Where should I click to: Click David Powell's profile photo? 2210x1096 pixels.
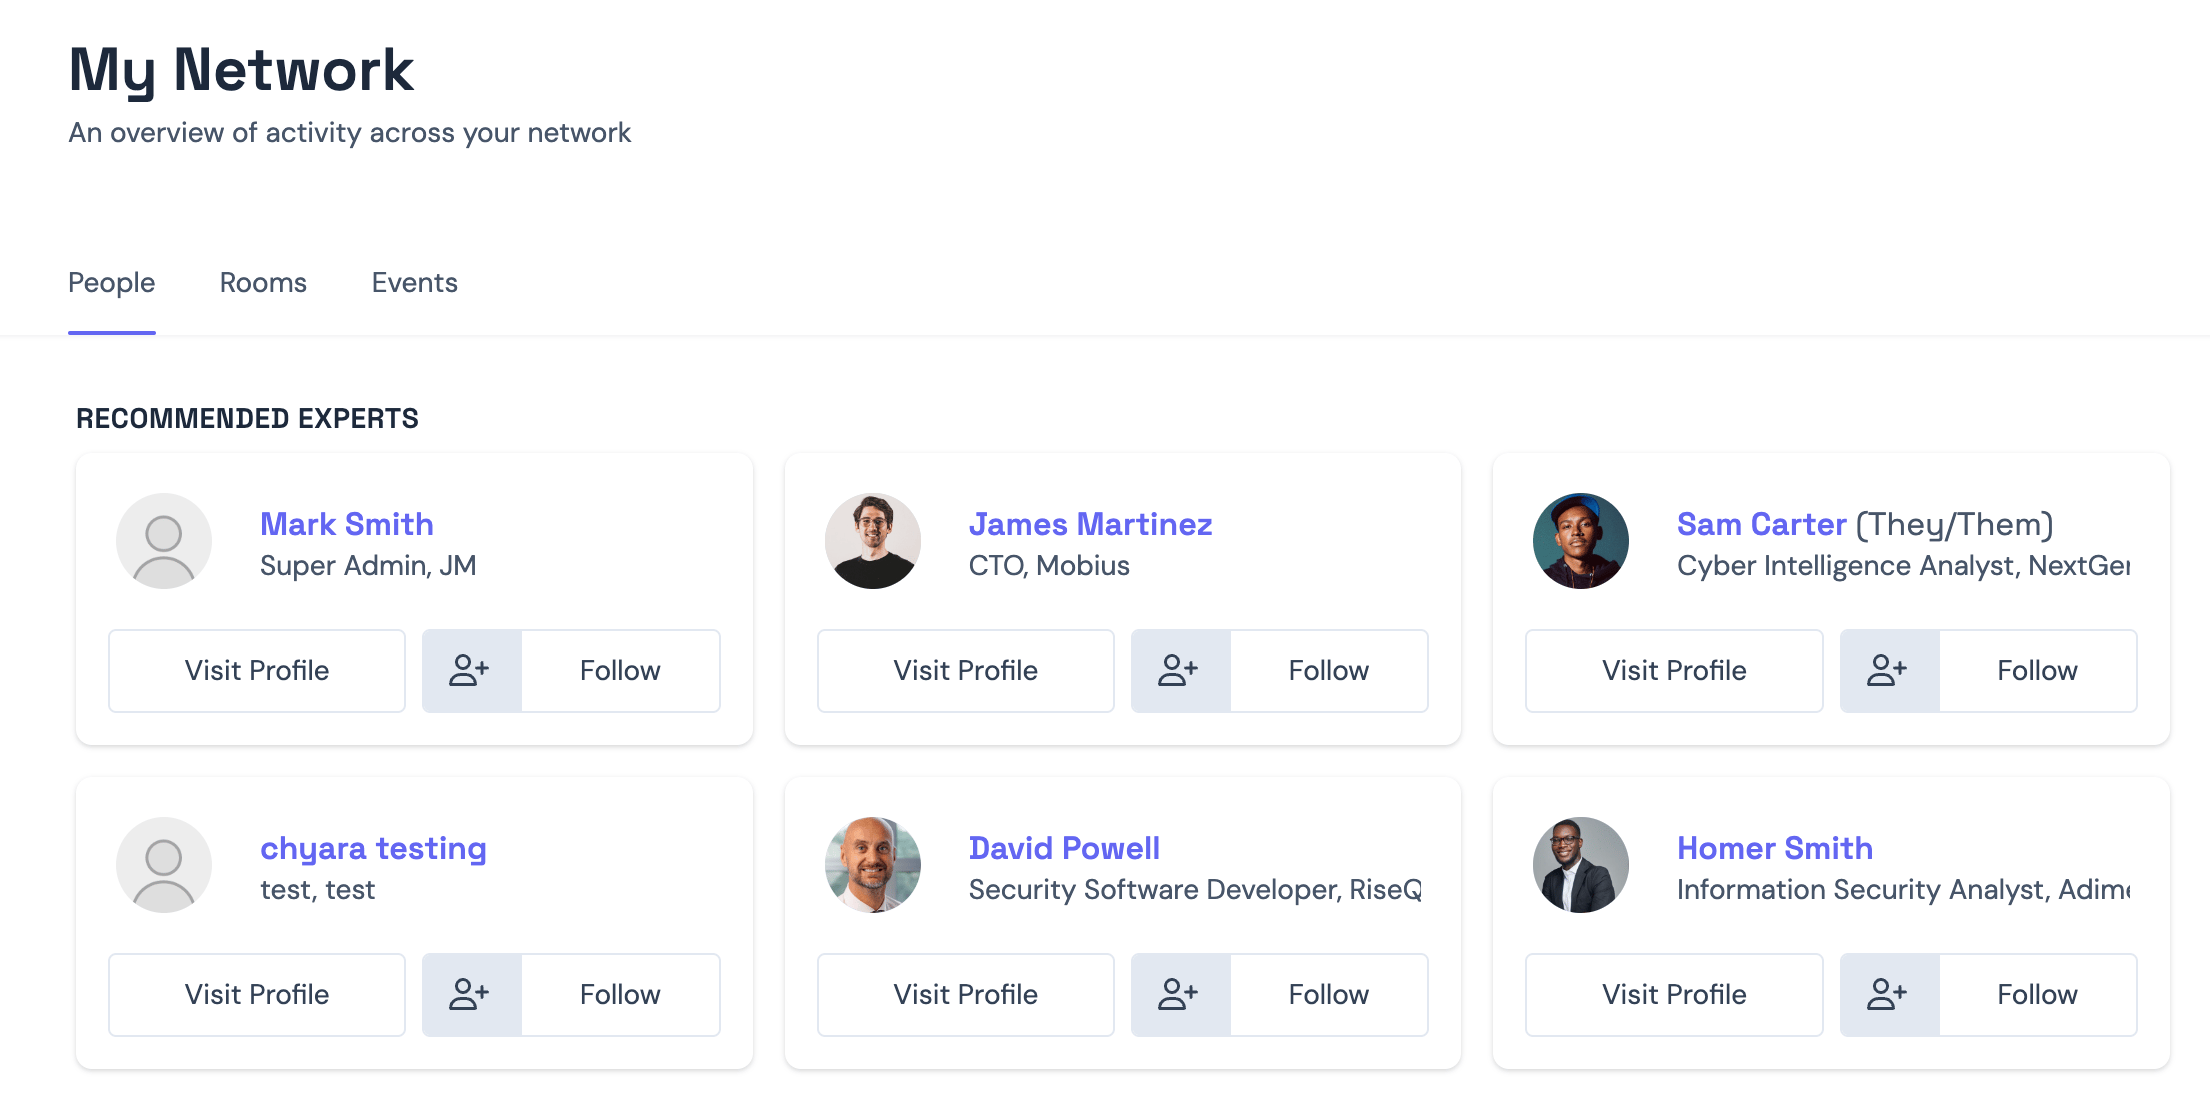(872, 865)
